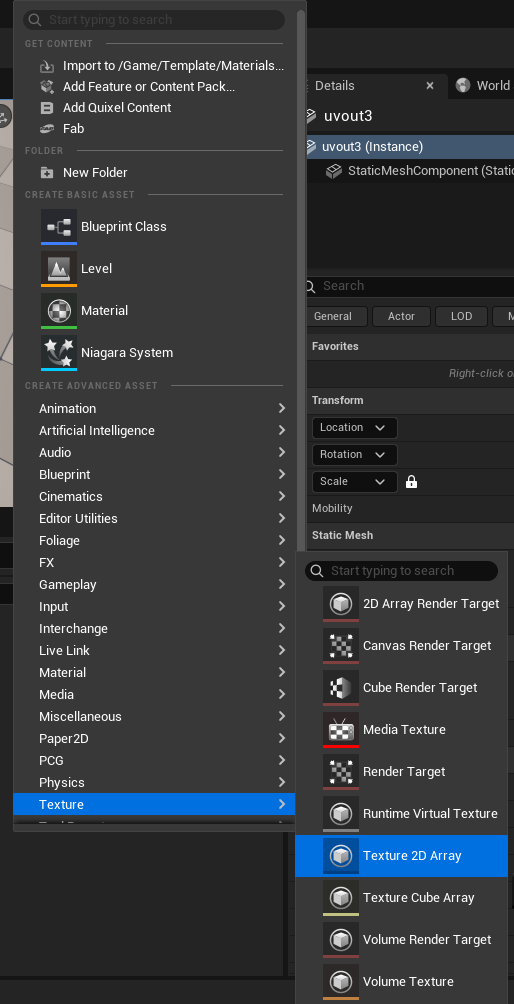This screenshot has width=514, height=1004.
Task: Click the Material asset icon
Action: 59,311
